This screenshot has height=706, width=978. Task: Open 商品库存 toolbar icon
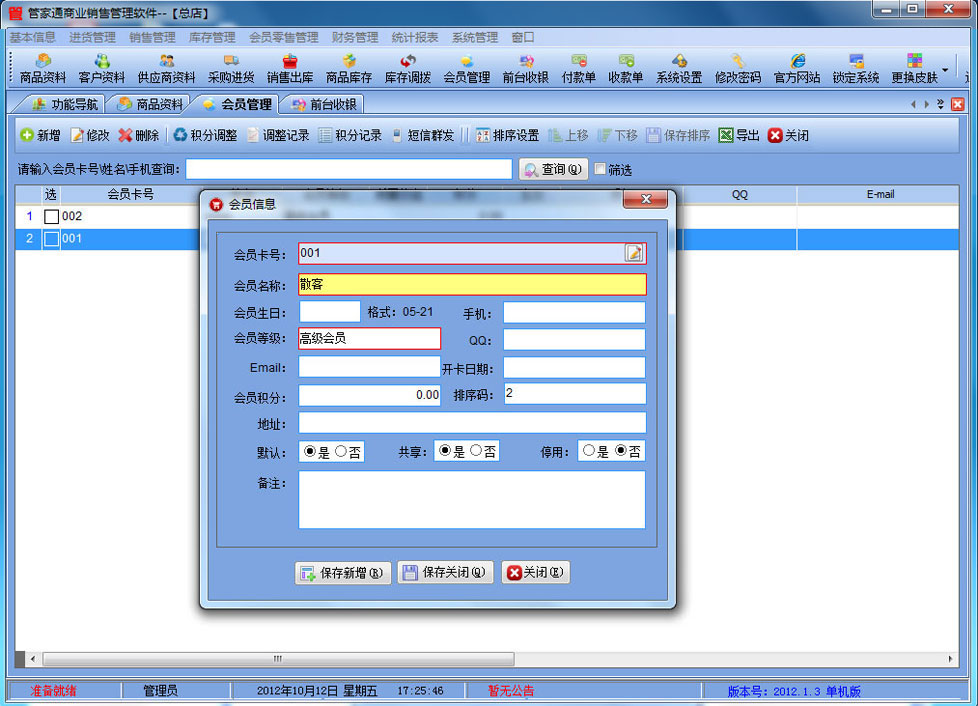tap(349, 69)
